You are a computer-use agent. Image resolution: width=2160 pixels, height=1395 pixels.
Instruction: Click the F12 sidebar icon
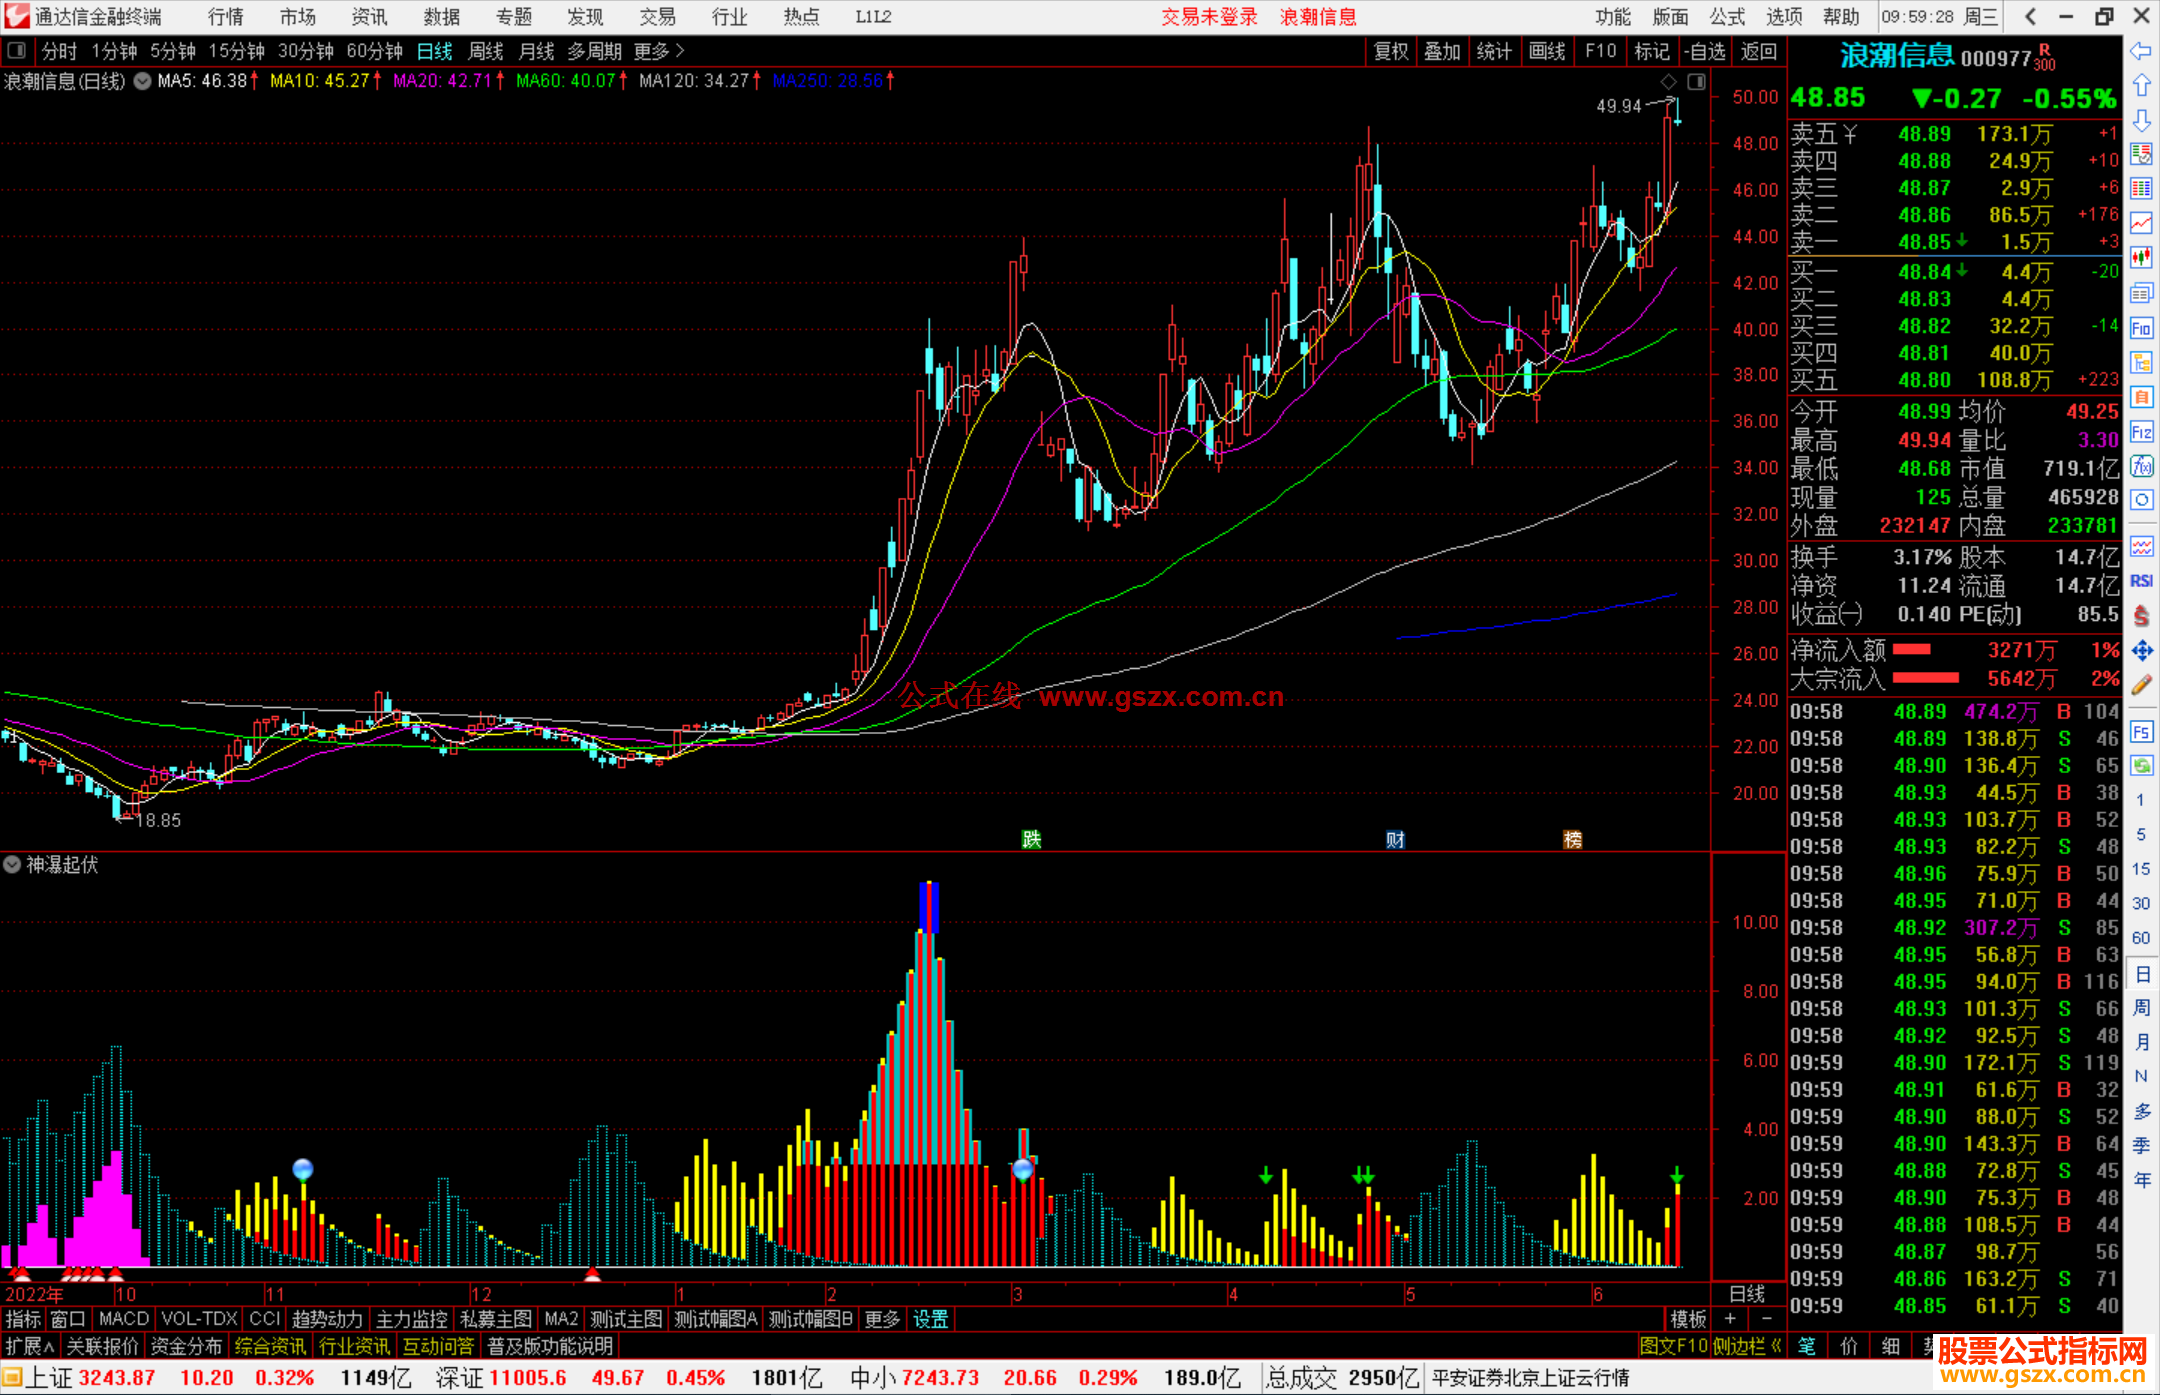[2141, 432]
